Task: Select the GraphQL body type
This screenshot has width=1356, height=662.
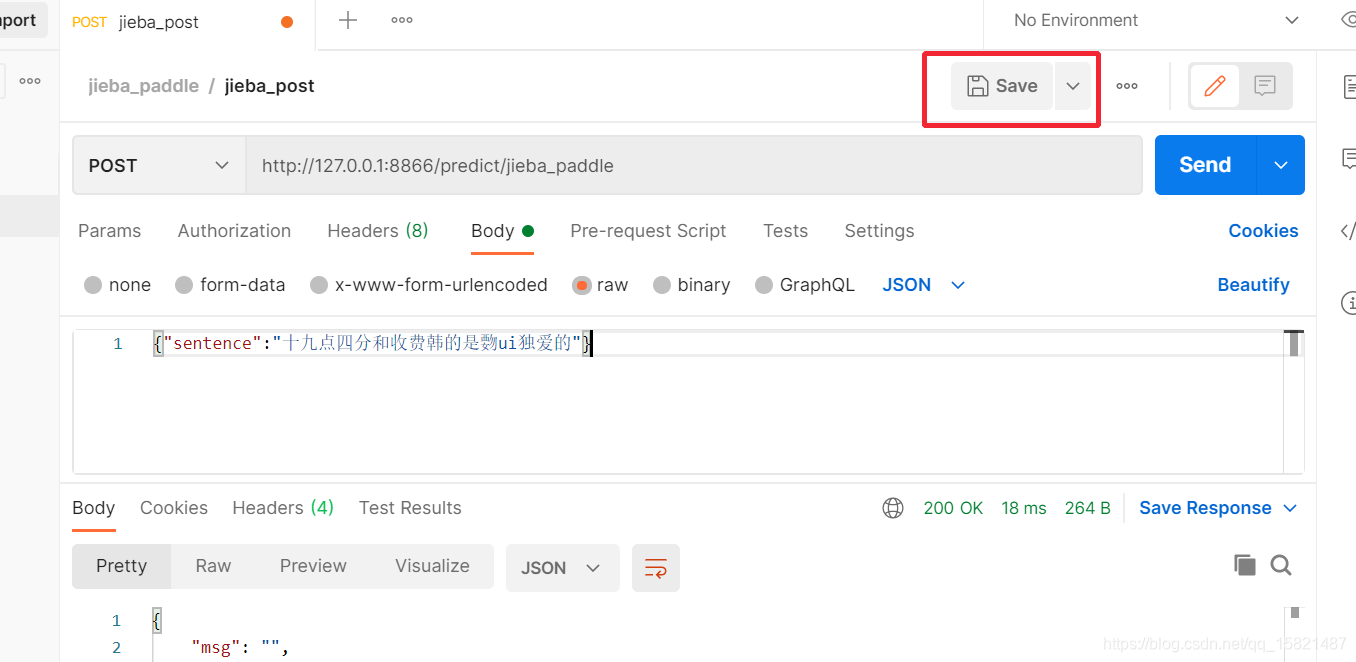Action: point(805,285)
